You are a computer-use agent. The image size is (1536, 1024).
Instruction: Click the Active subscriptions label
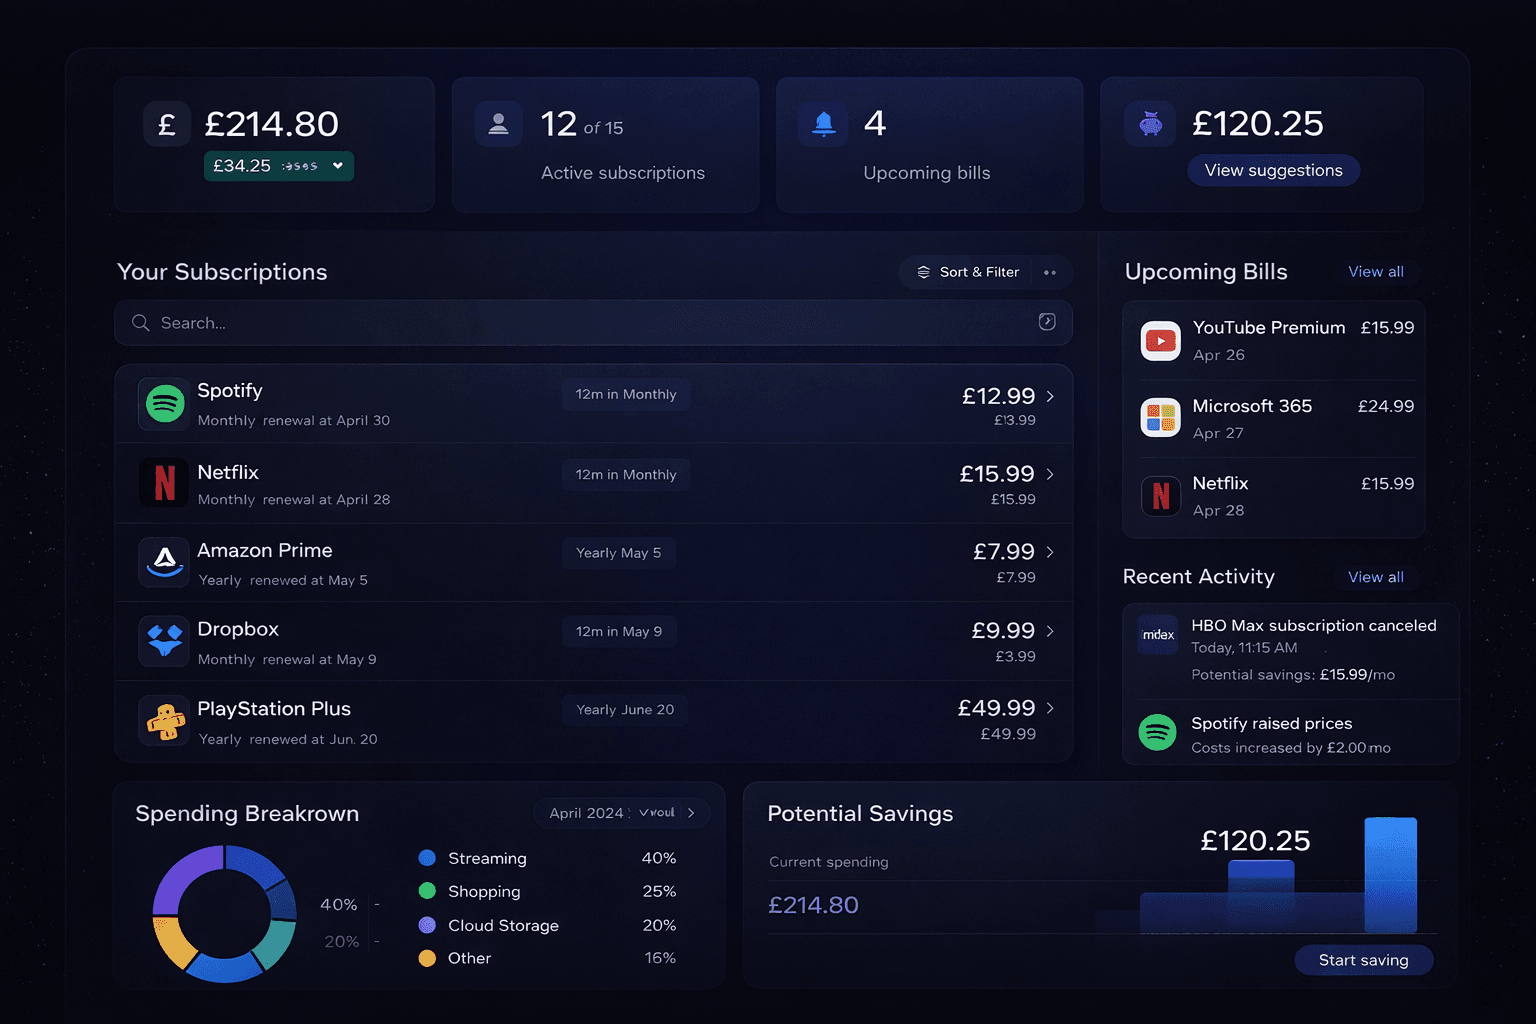(x=623, y=173)
